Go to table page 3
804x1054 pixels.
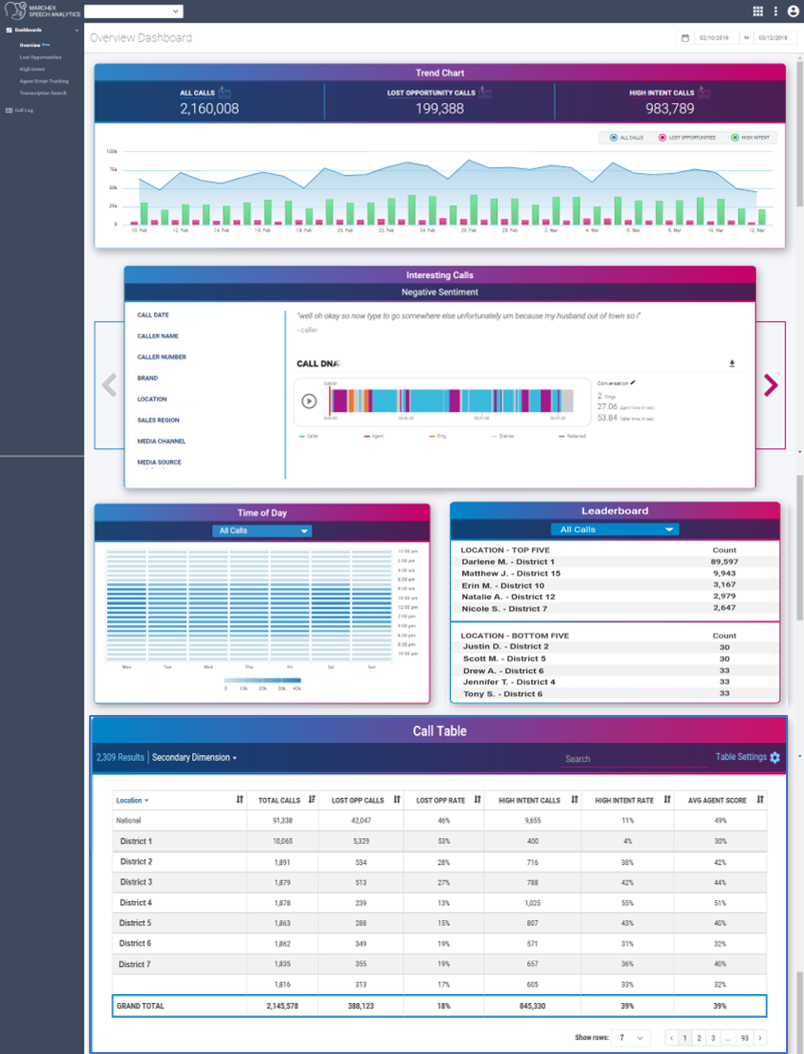[713, 1038]
